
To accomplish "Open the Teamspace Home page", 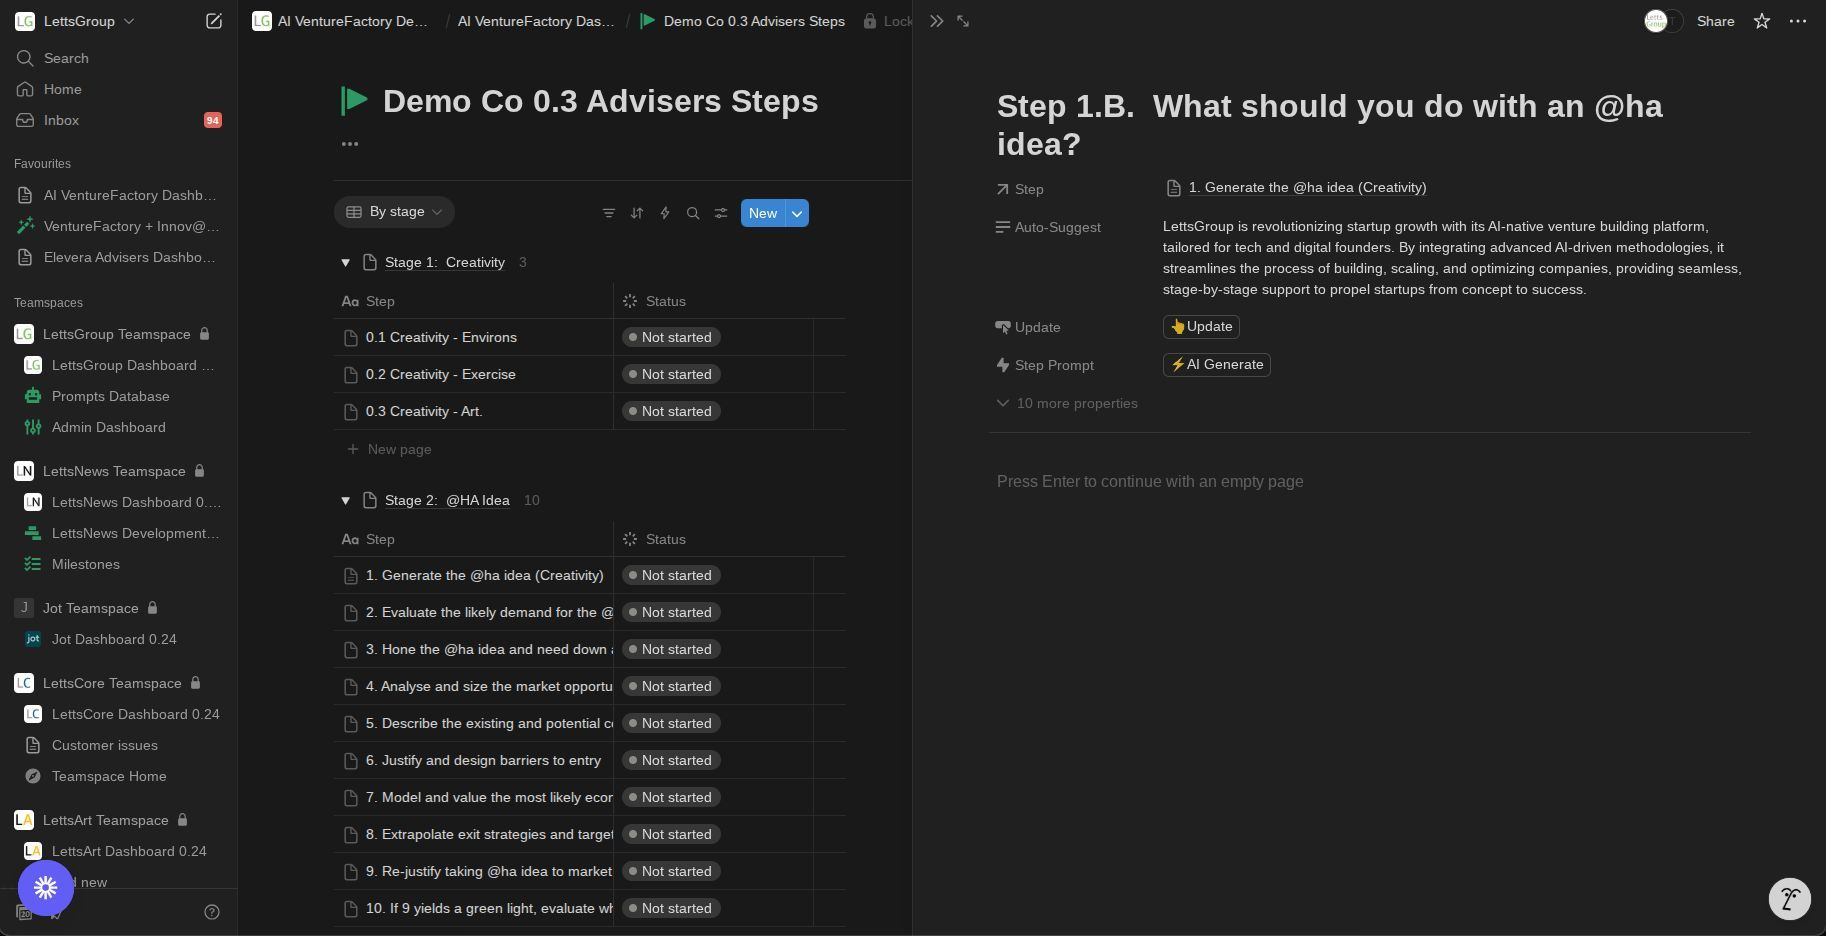I will [x=119, y=776].
